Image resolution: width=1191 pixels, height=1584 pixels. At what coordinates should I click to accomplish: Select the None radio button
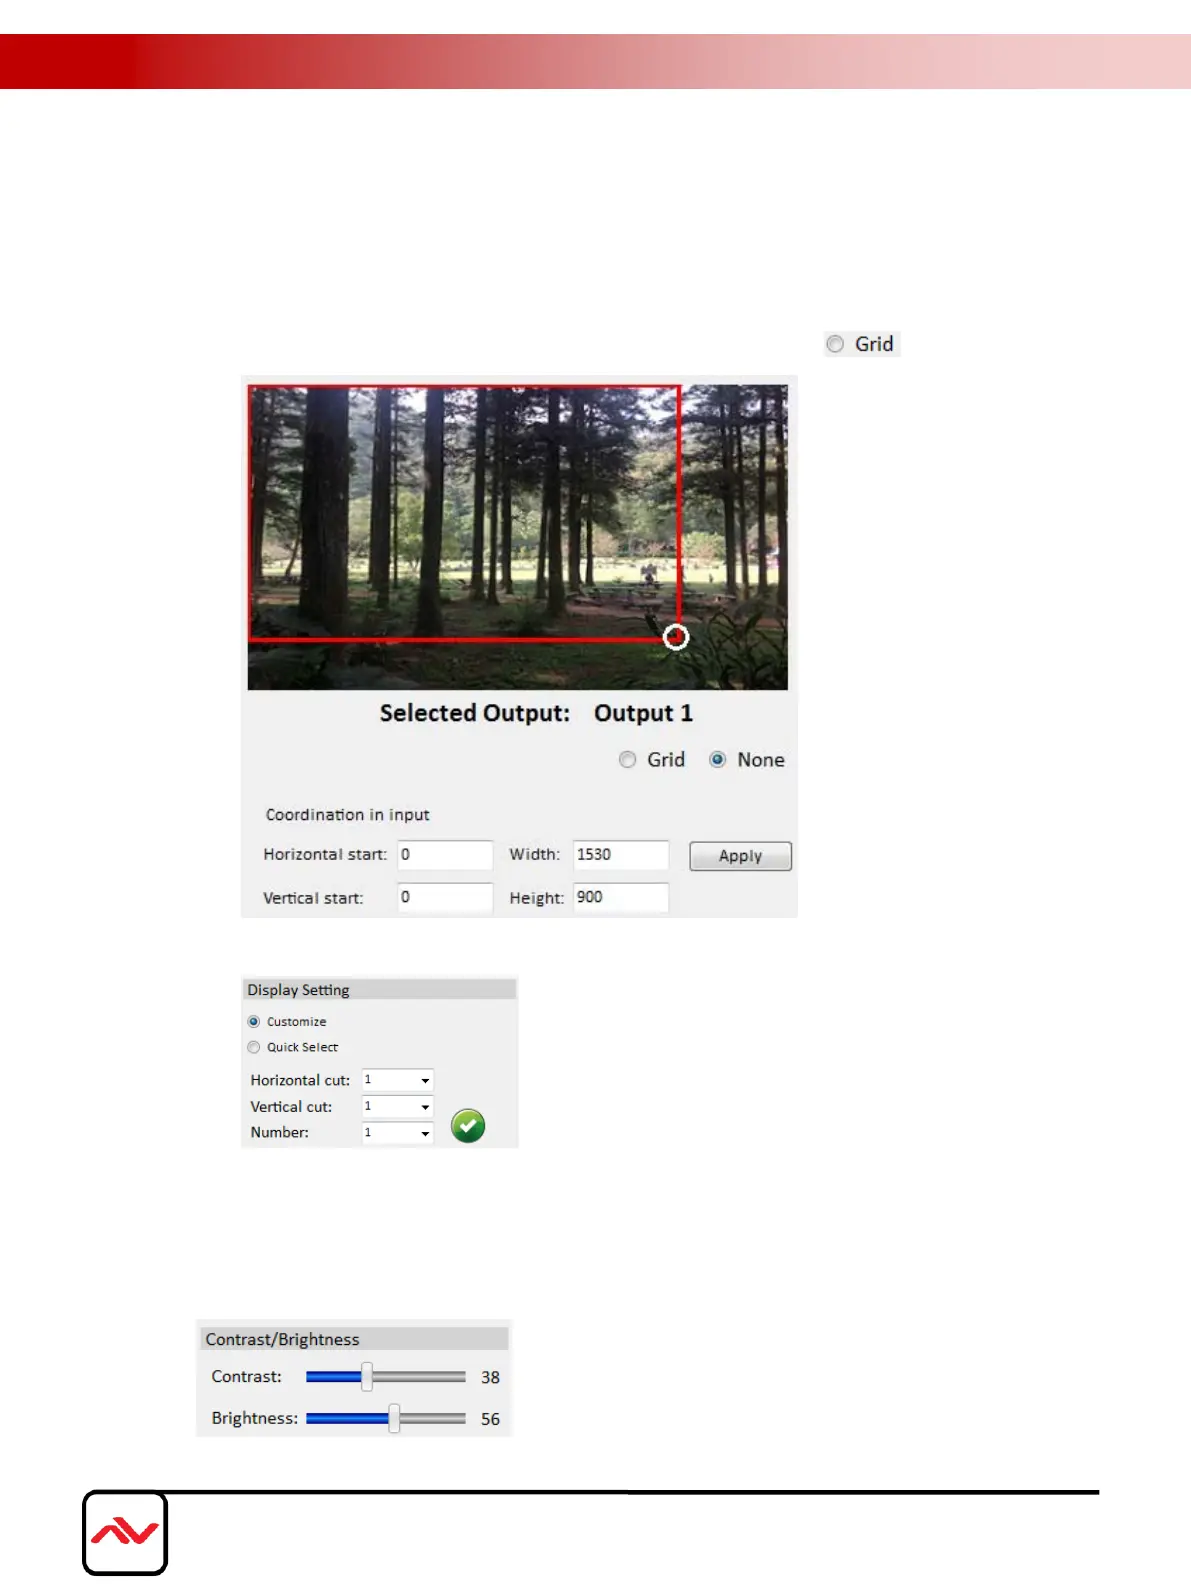(717, 760)
